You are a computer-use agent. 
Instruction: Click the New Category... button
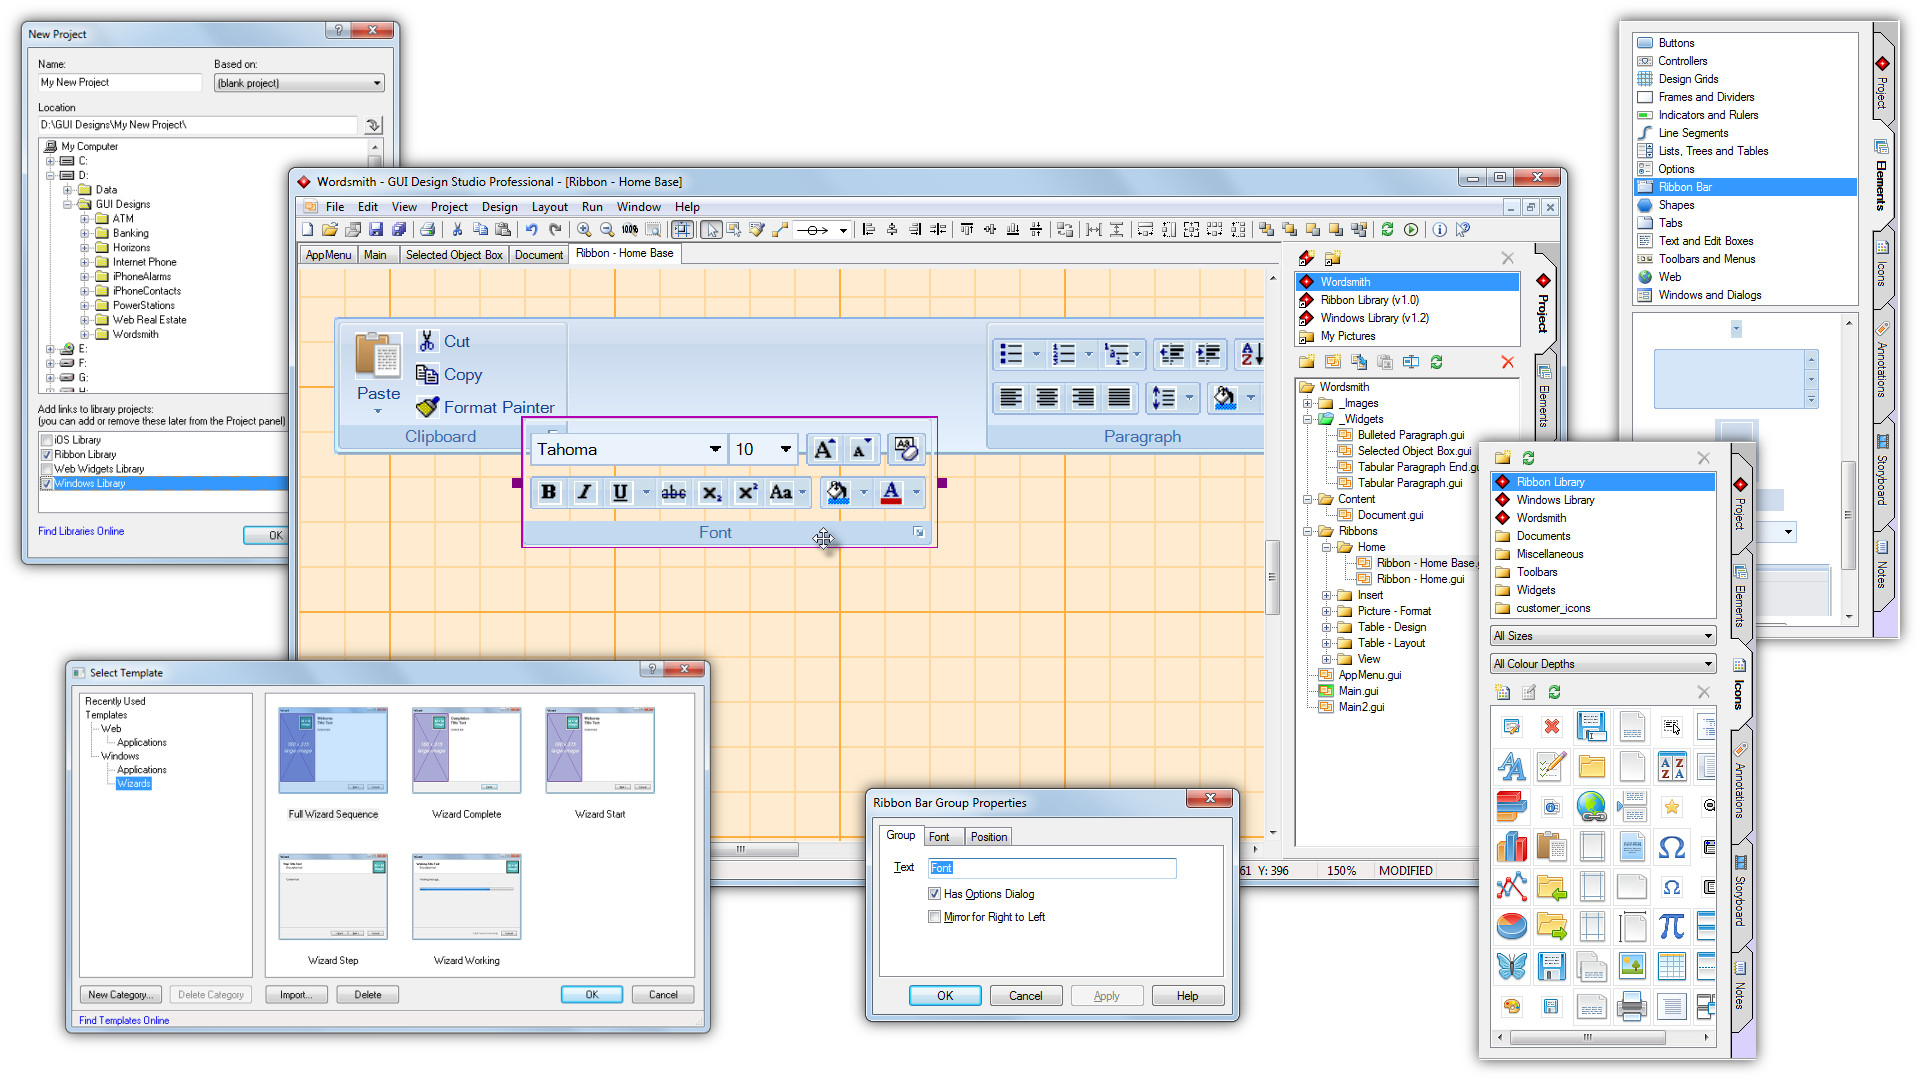click(120, 995)
